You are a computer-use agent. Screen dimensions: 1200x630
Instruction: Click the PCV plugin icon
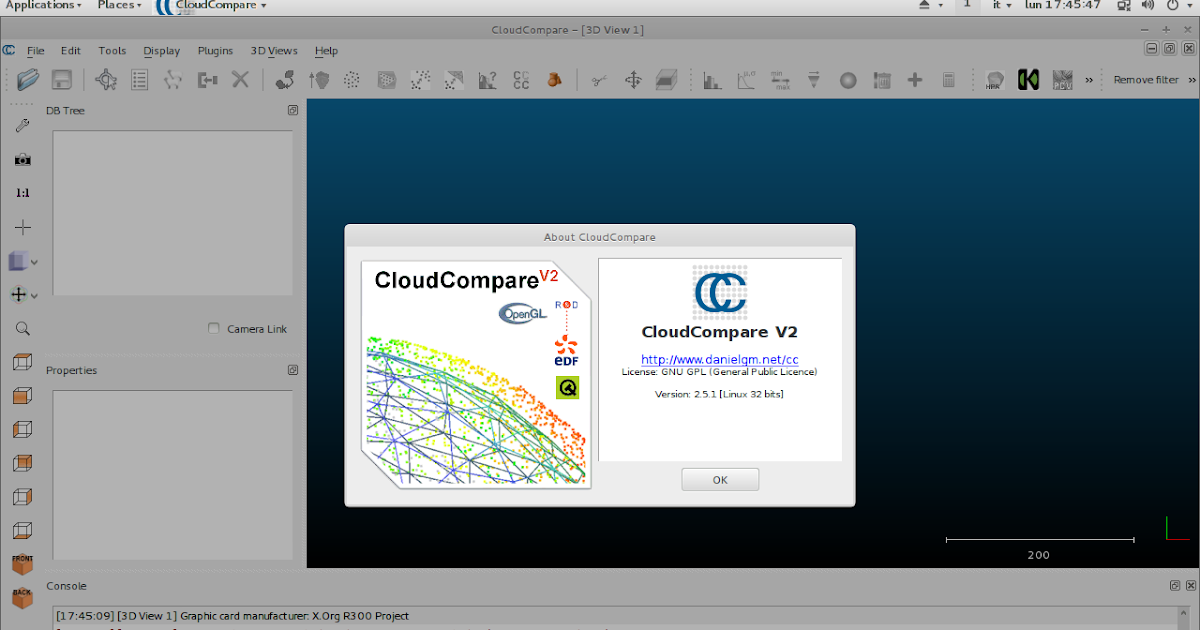(1062, 80)
